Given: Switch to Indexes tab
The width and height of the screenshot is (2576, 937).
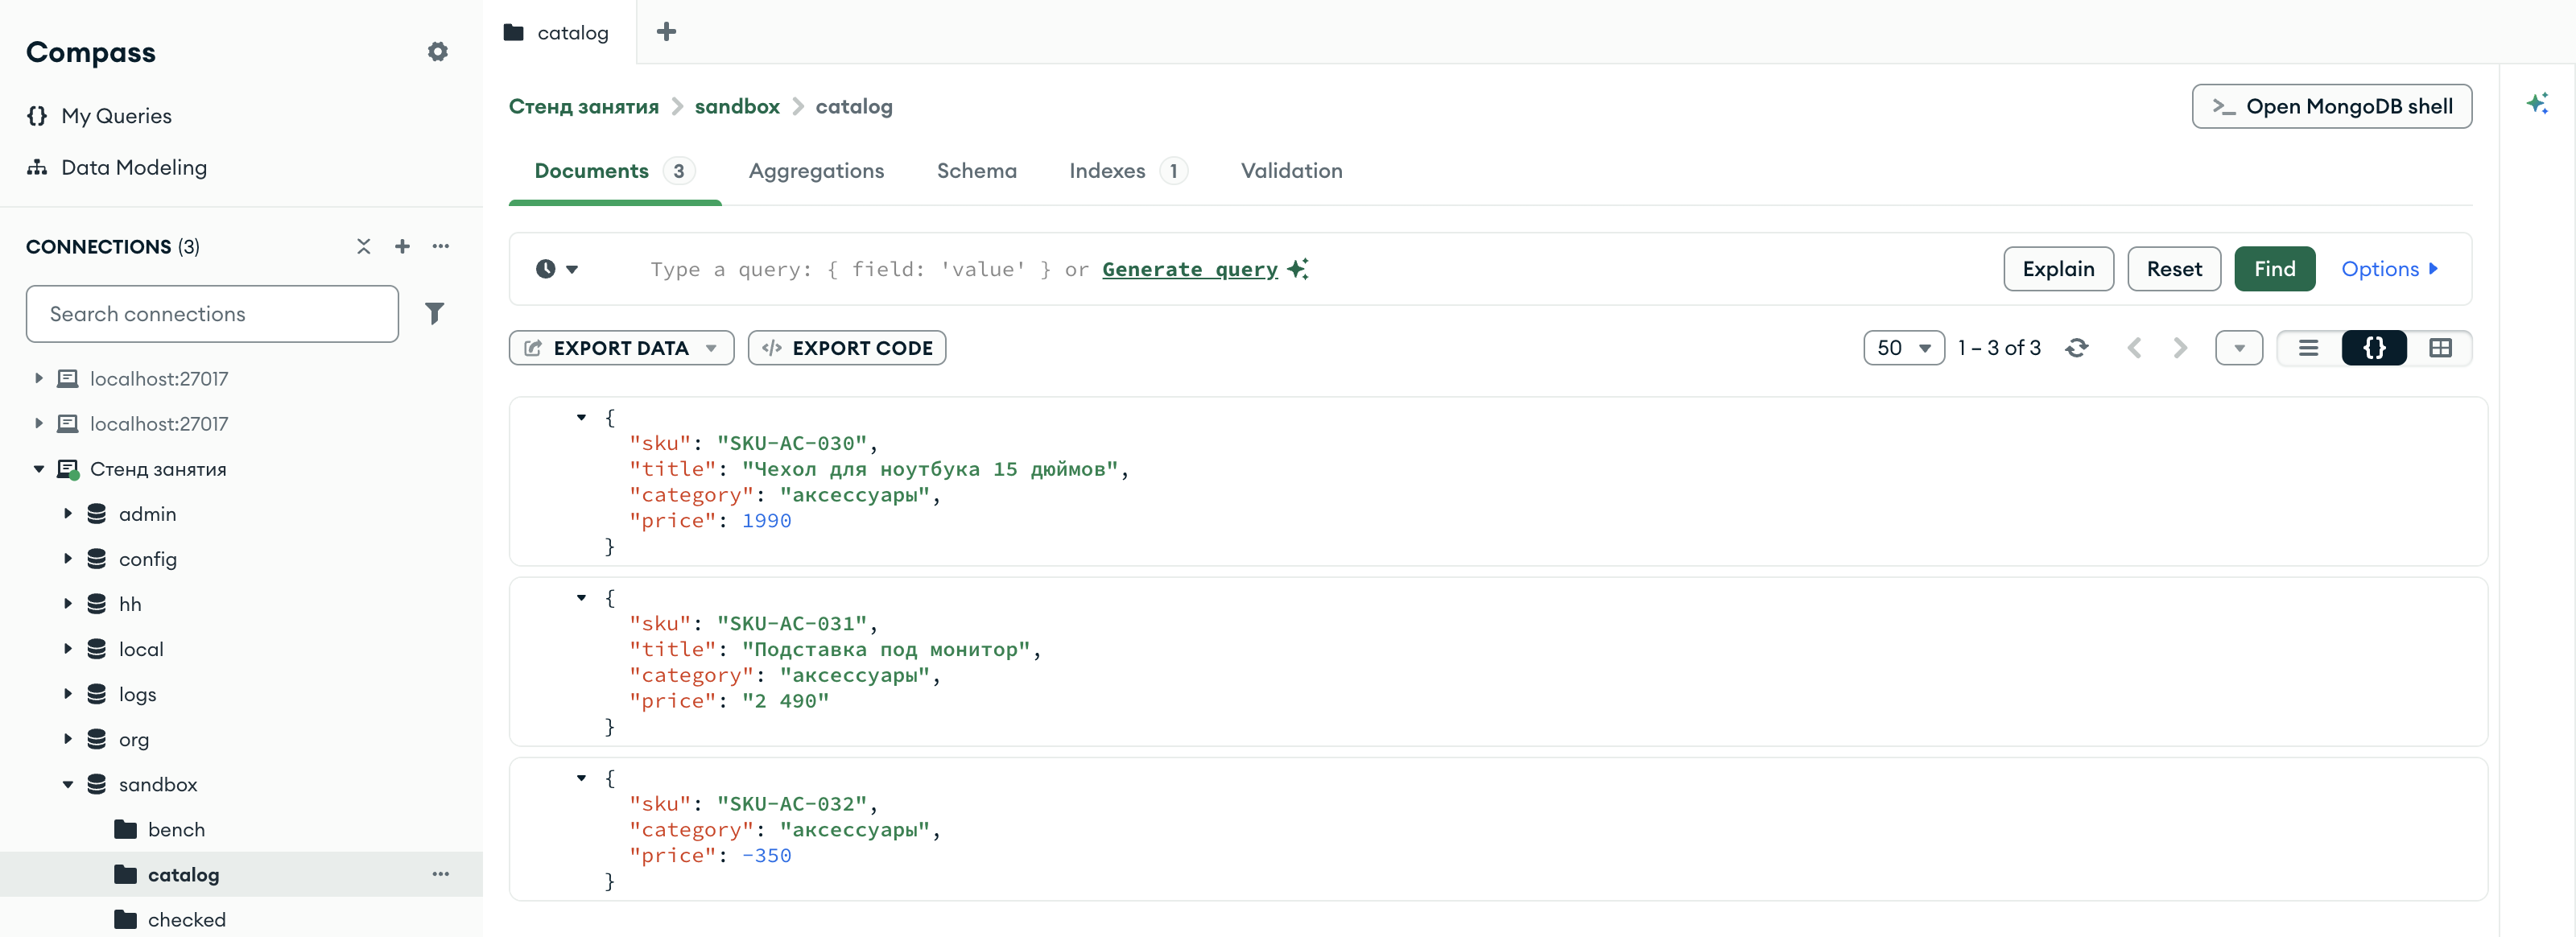Looking at the screenshot, I should click(x=1127, y=171).
